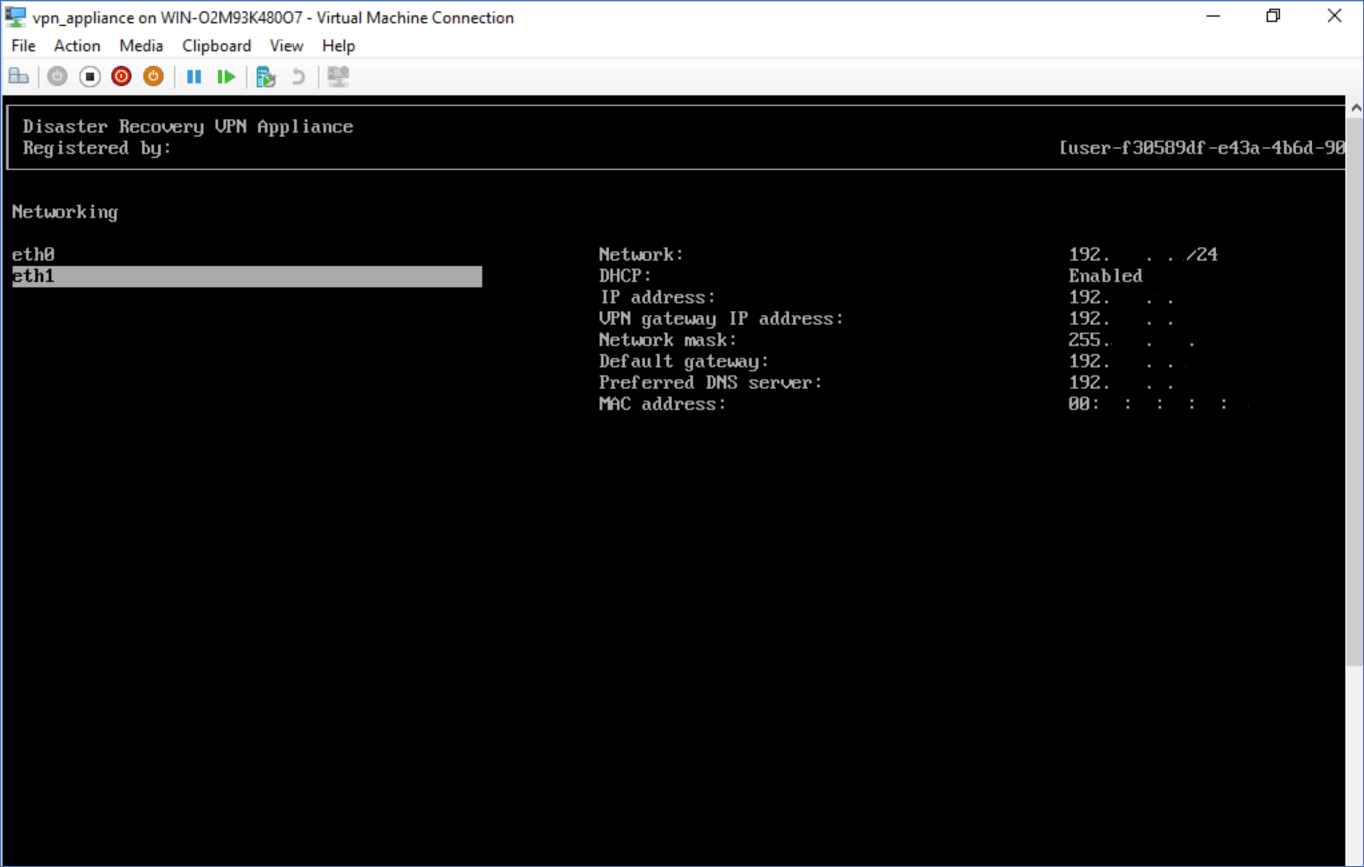Open the Action menu
Screen dimensions: 1364x867
point(76,45)
